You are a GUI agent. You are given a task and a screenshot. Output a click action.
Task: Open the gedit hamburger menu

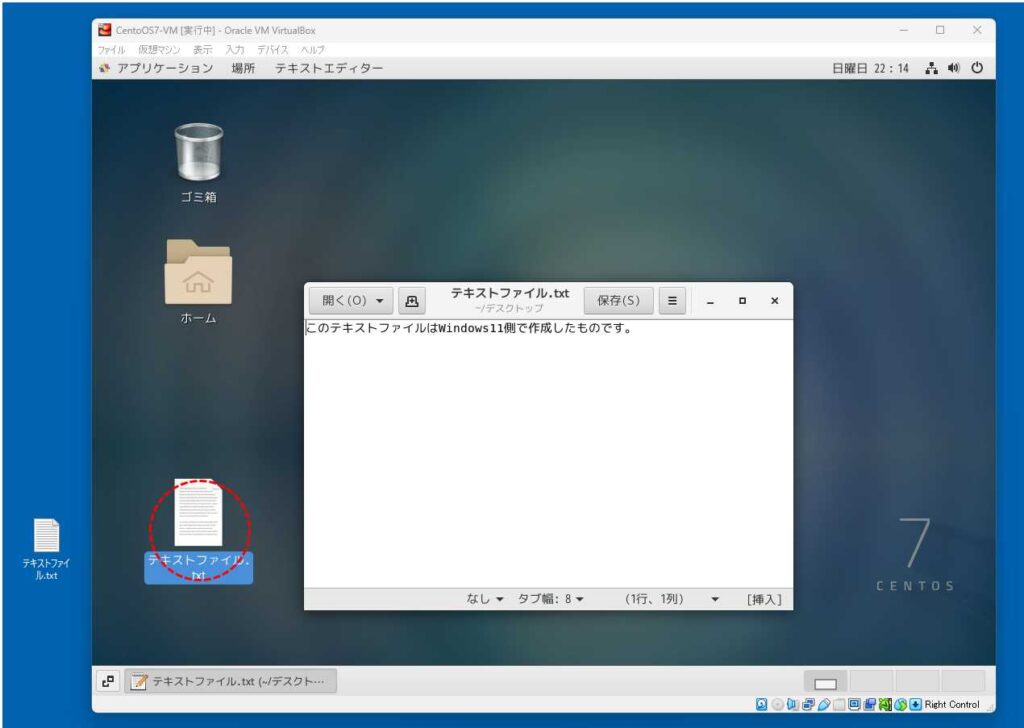[672, 301]
